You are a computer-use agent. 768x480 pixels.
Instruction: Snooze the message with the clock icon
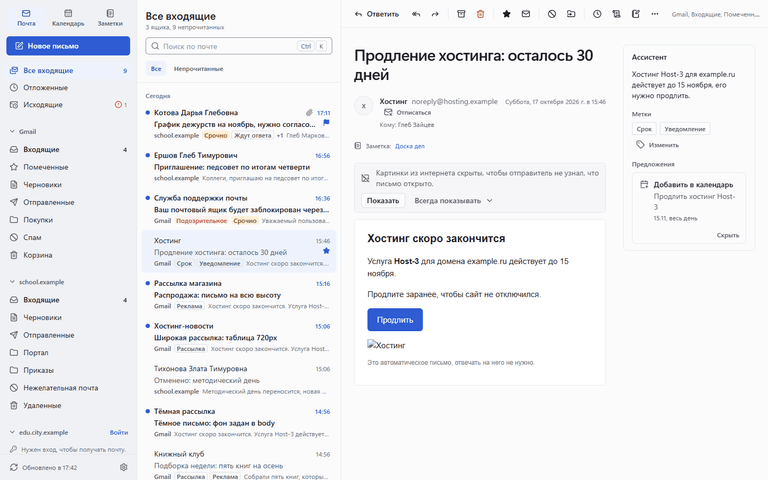[x=597, y=14]
